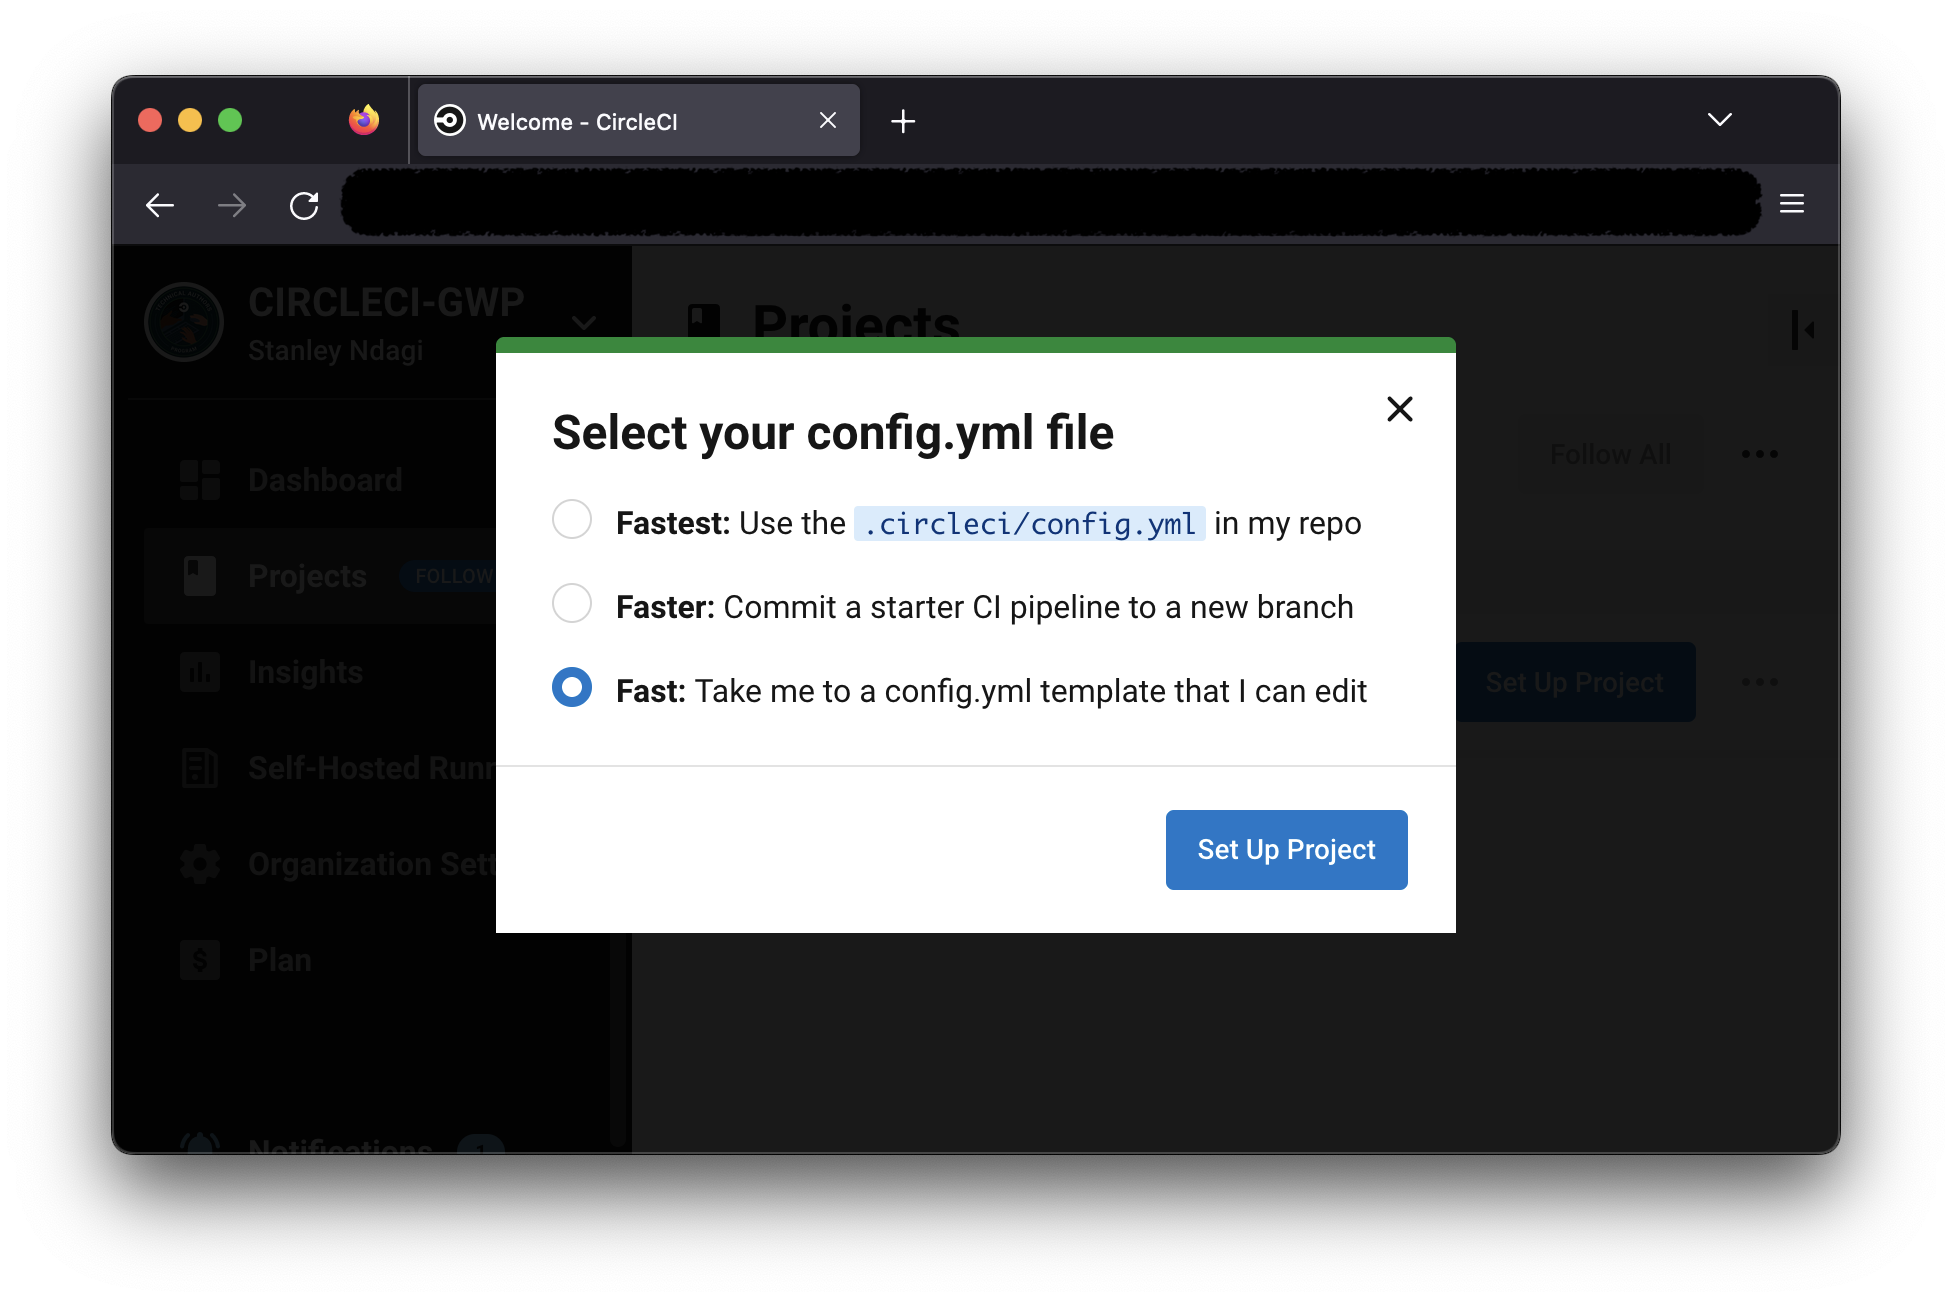Open the three-dot menu beside Set Up Project
The height and width of the screenshot is (1302, 1952).
(x=1760, y=682)
